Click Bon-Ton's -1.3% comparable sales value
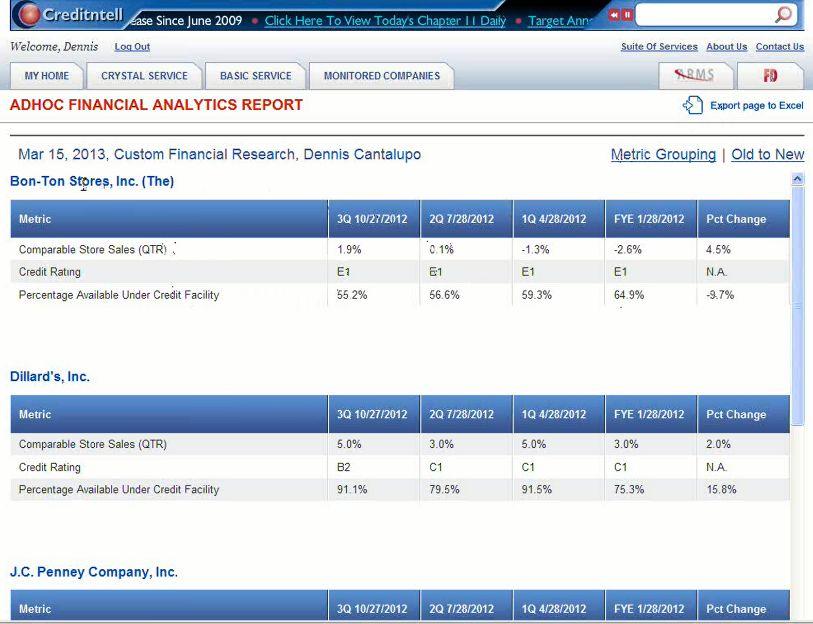The image size is (813, 624). pyautogui.click(x=535, y=249)
